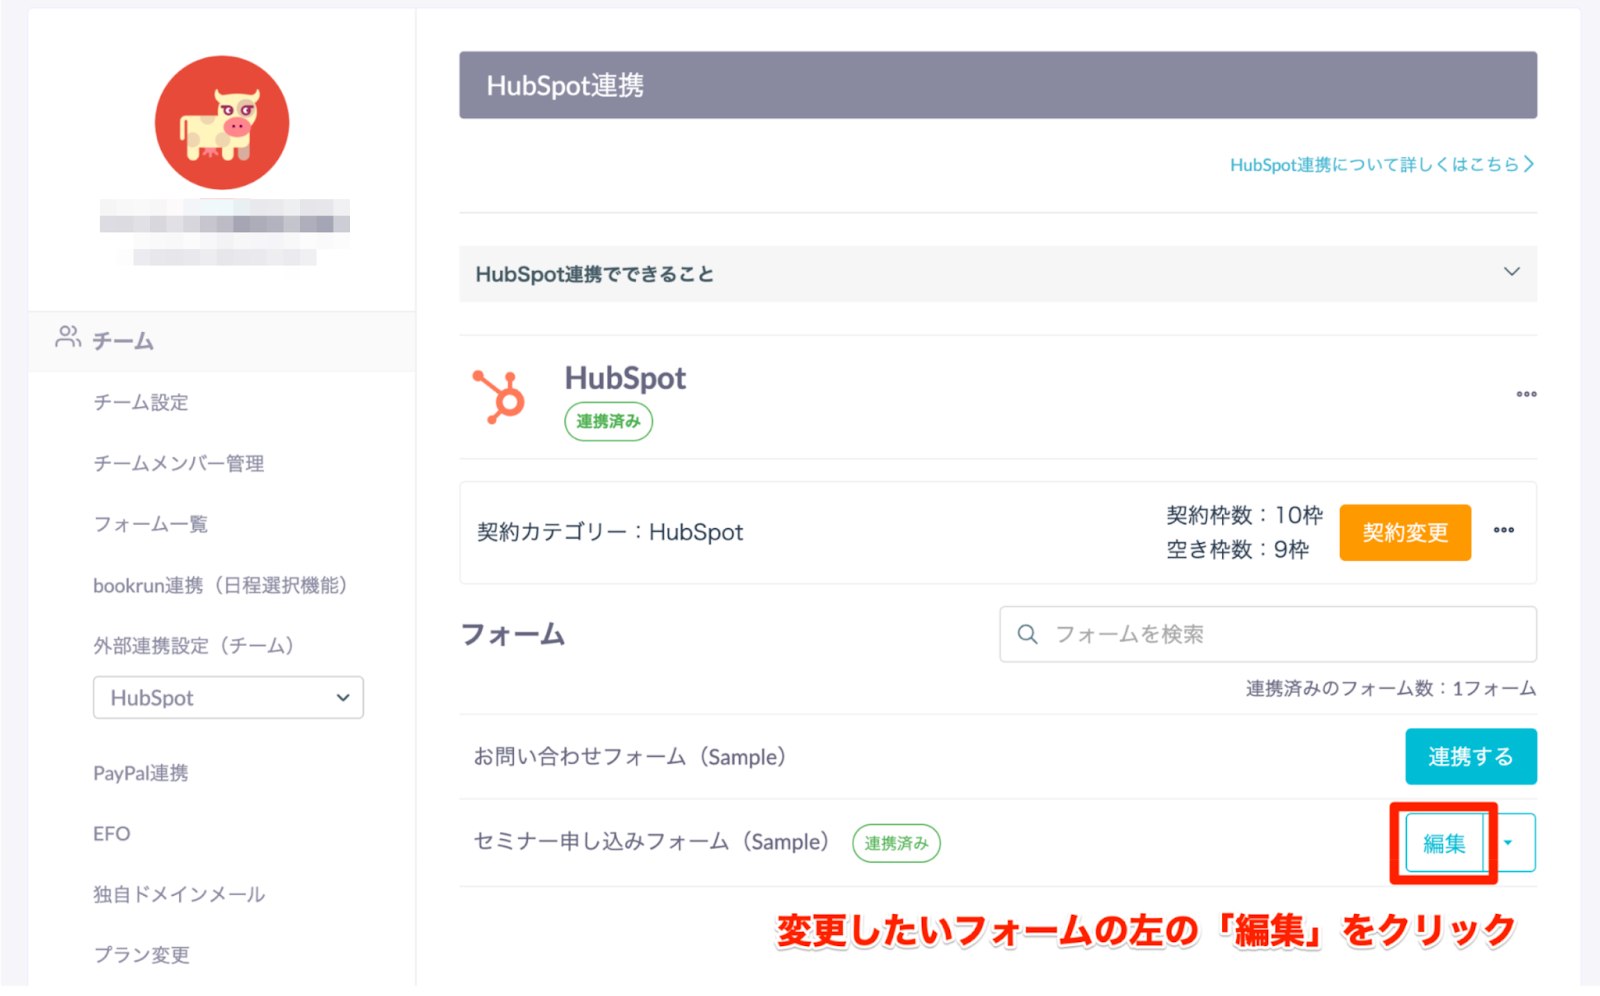The height and width of the screenshot is (996, 1600).
Task: Click 契約枠数：10枠 text
Action: point(1244,515)
